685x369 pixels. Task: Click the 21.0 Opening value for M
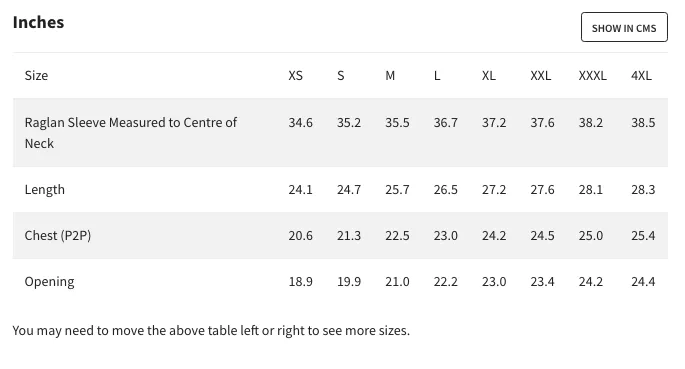click(x=397, y=282)
